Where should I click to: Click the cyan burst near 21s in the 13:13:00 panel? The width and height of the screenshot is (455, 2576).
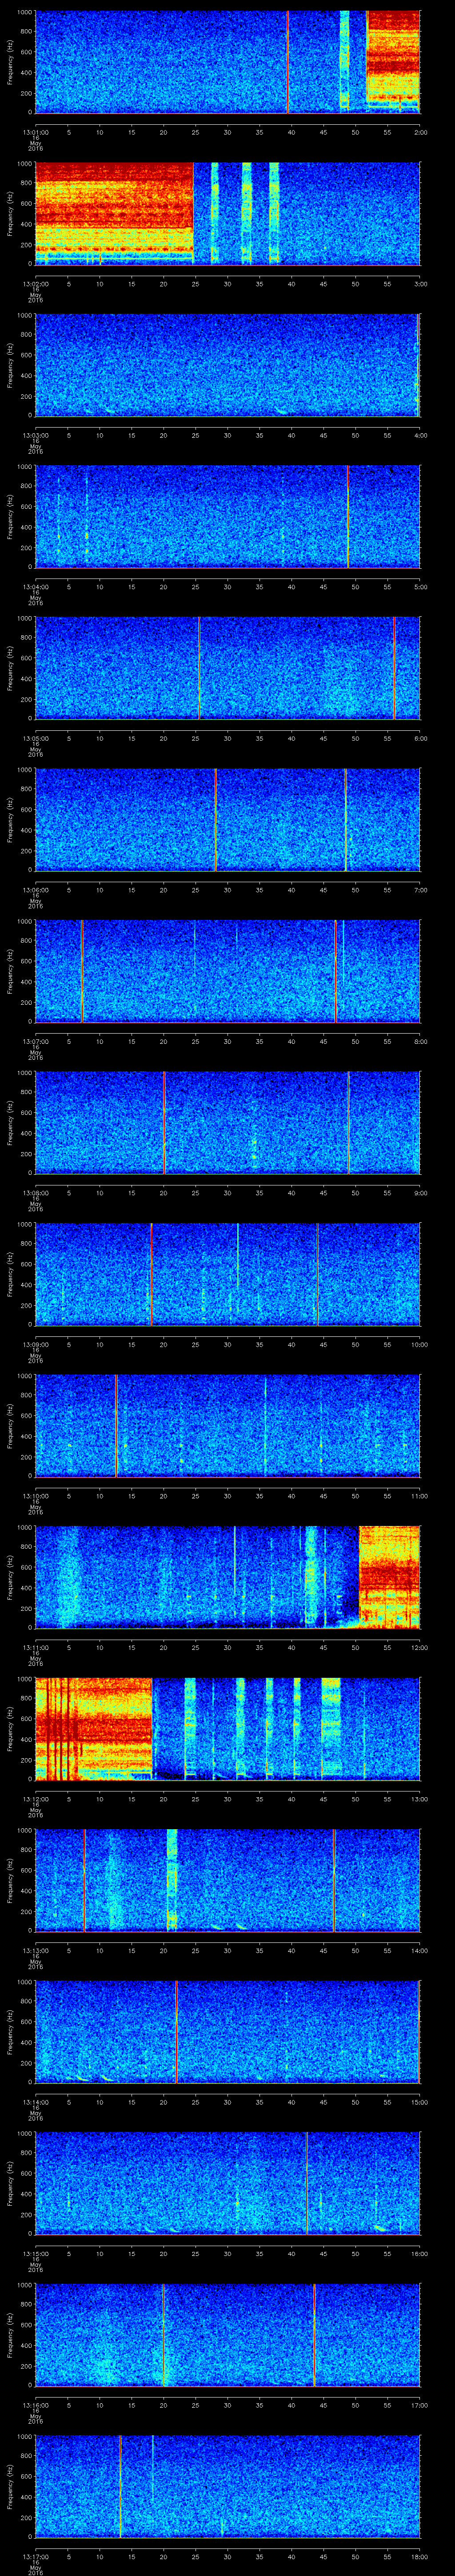(172, 1879)
